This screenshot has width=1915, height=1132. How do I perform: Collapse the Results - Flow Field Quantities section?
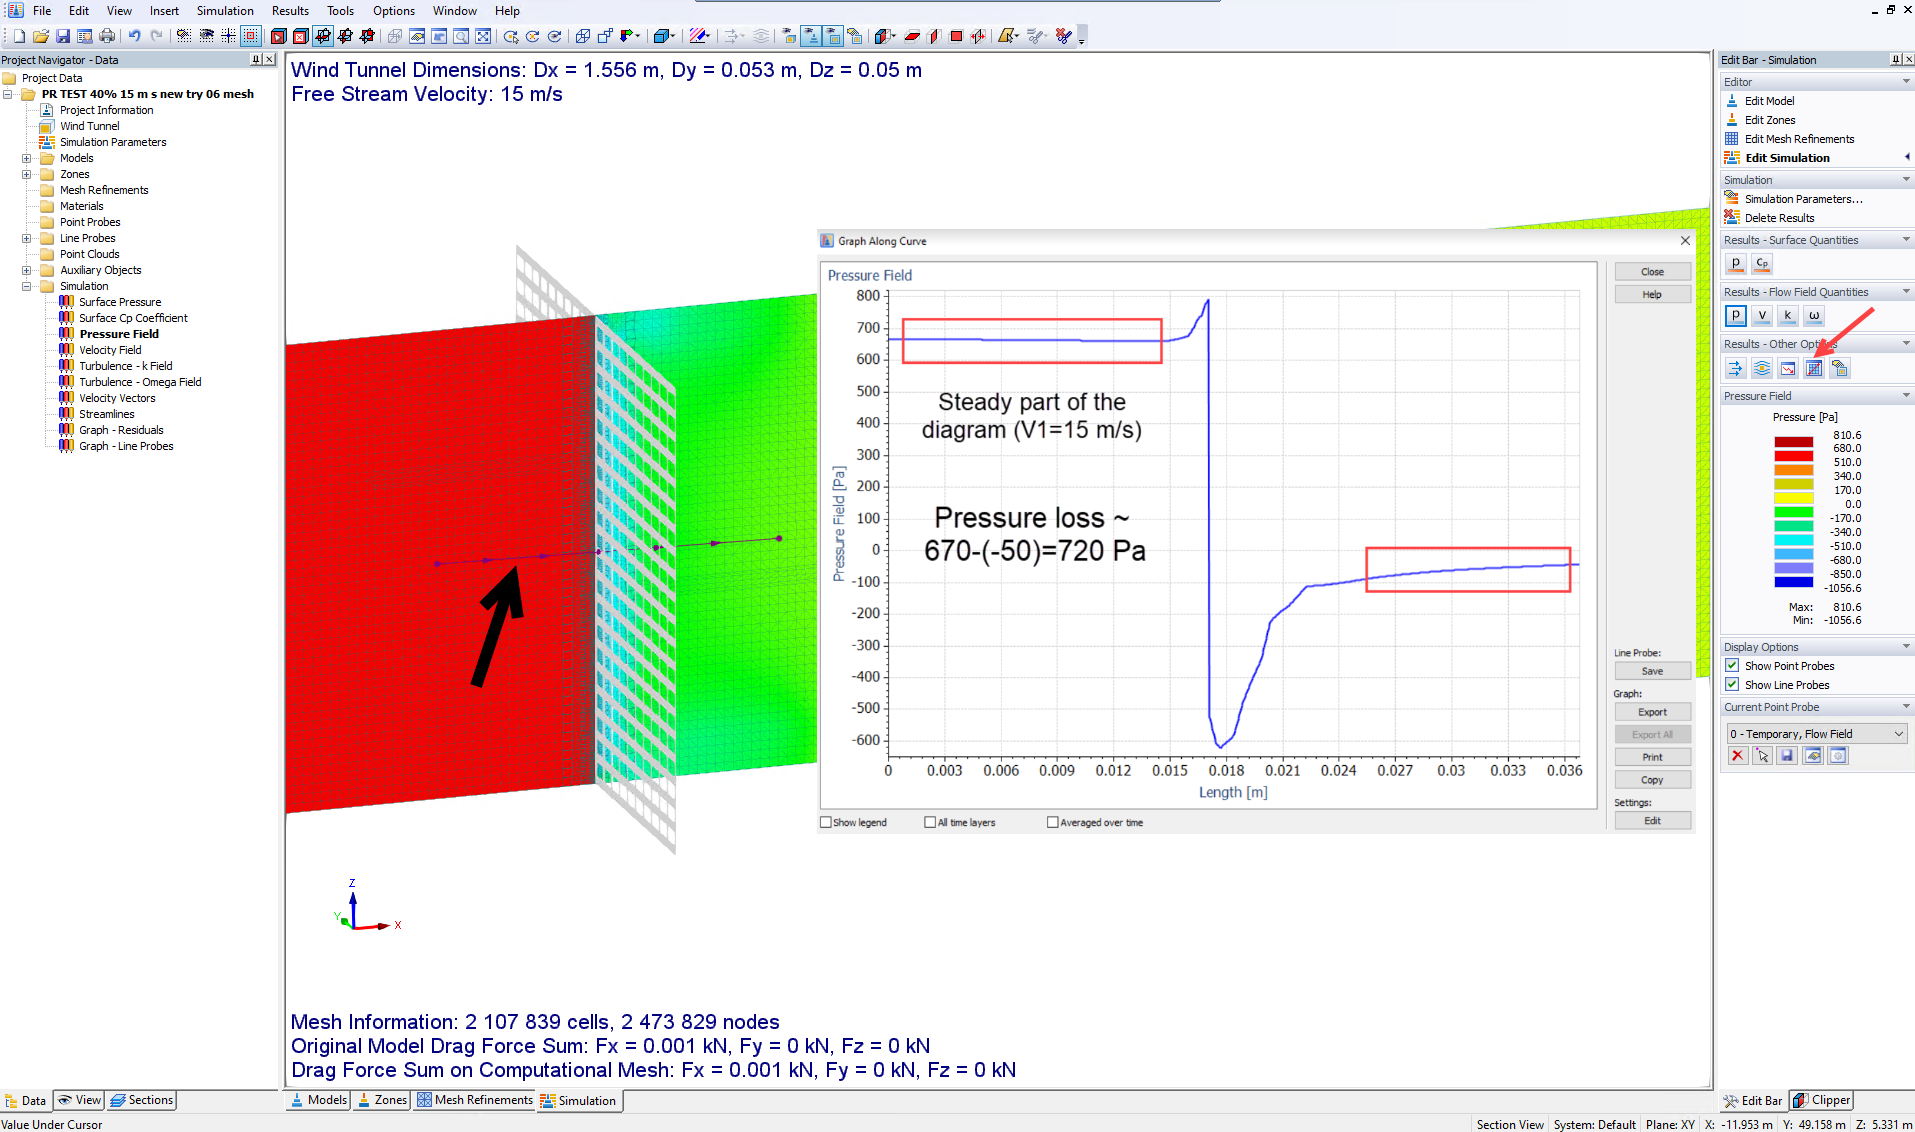[x=1906, y=292]
